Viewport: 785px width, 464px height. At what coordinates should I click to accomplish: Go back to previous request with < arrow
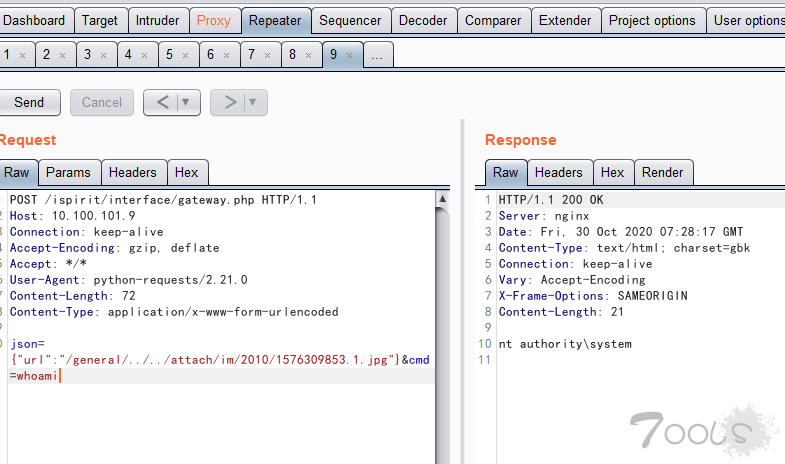point(162,103)
